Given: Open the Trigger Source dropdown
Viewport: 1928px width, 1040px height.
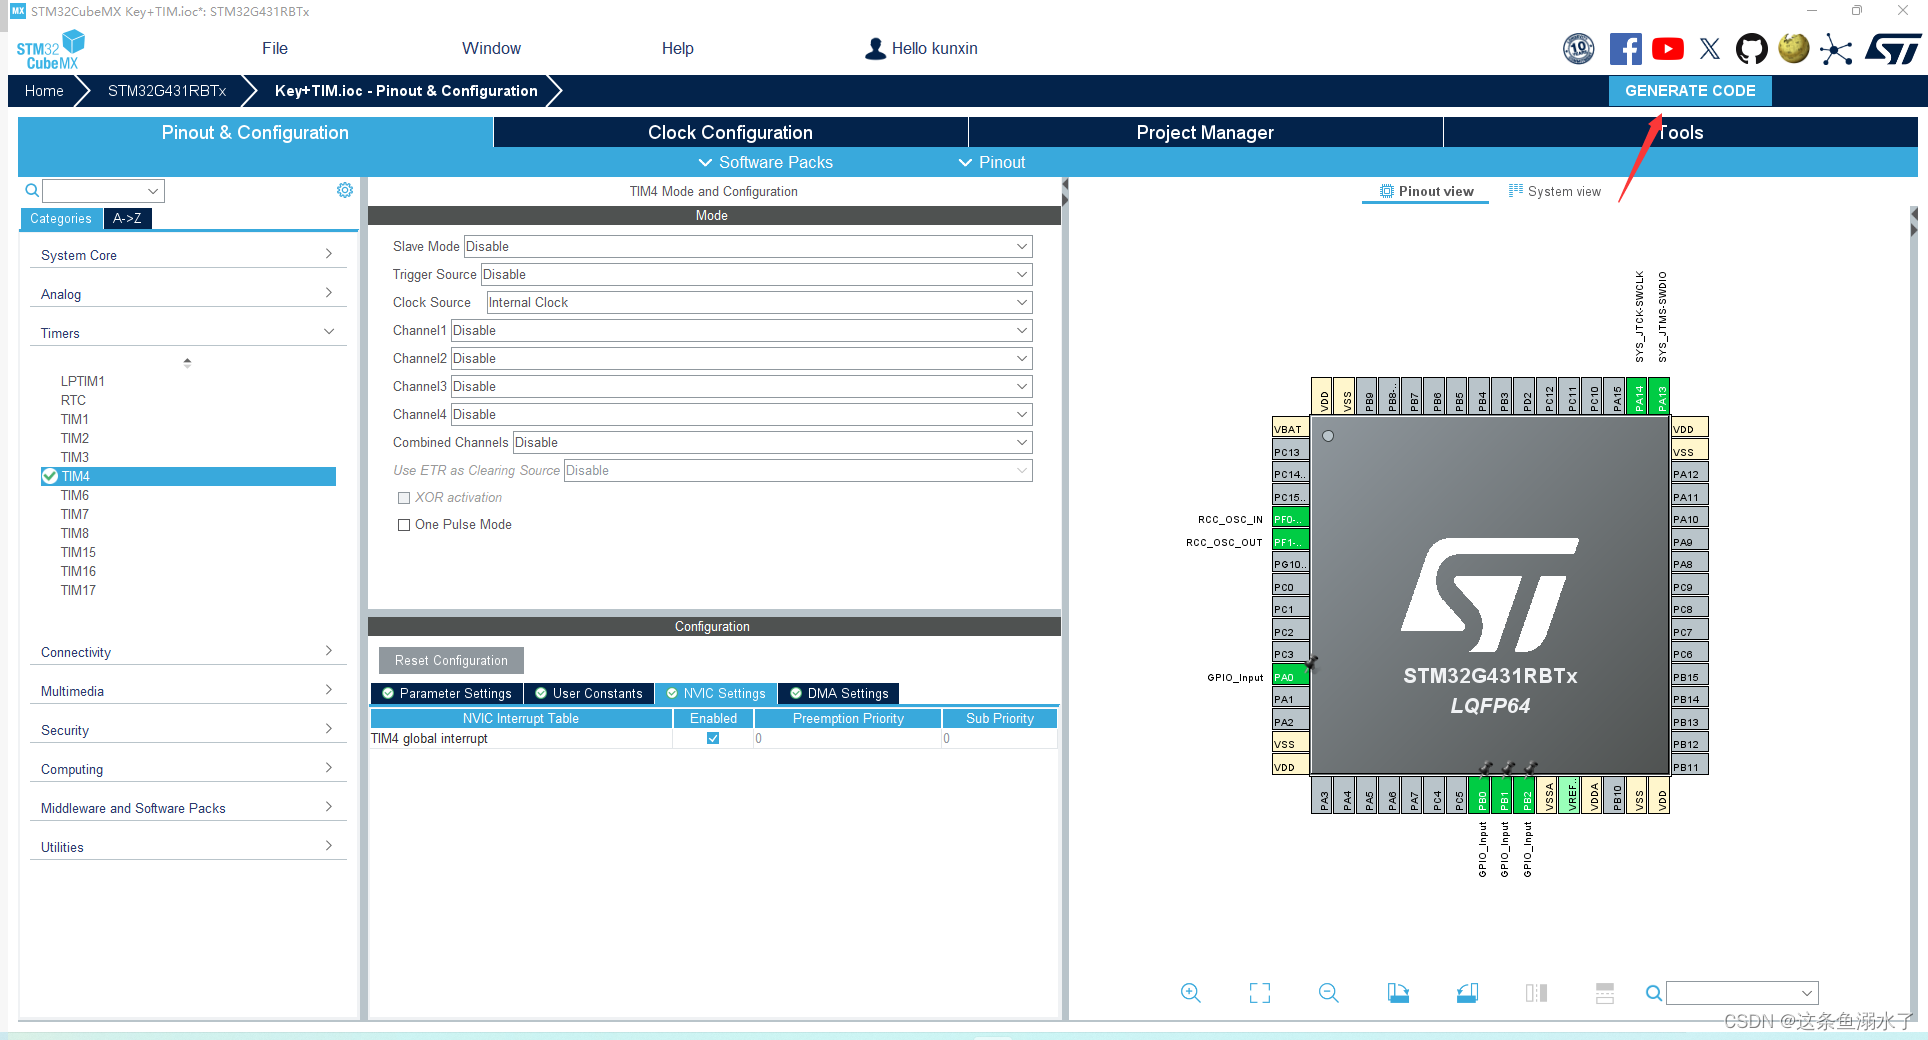Looking at the screenshot, I should point(757,274).
